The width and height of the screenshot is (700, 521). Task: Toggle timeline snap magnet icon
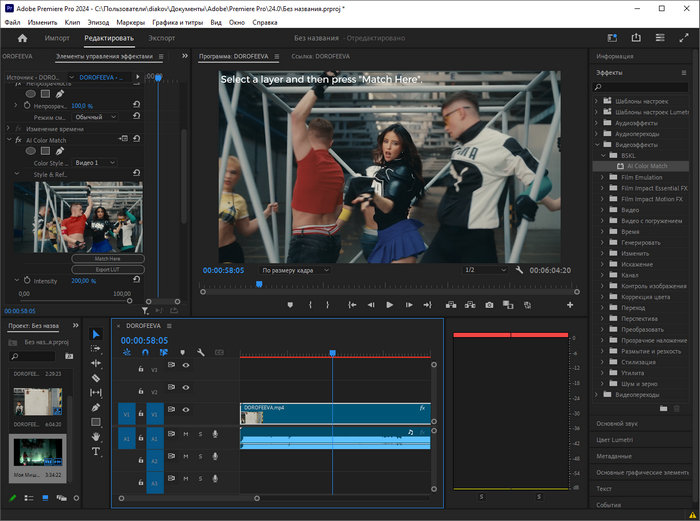click(x=145, y=352)
